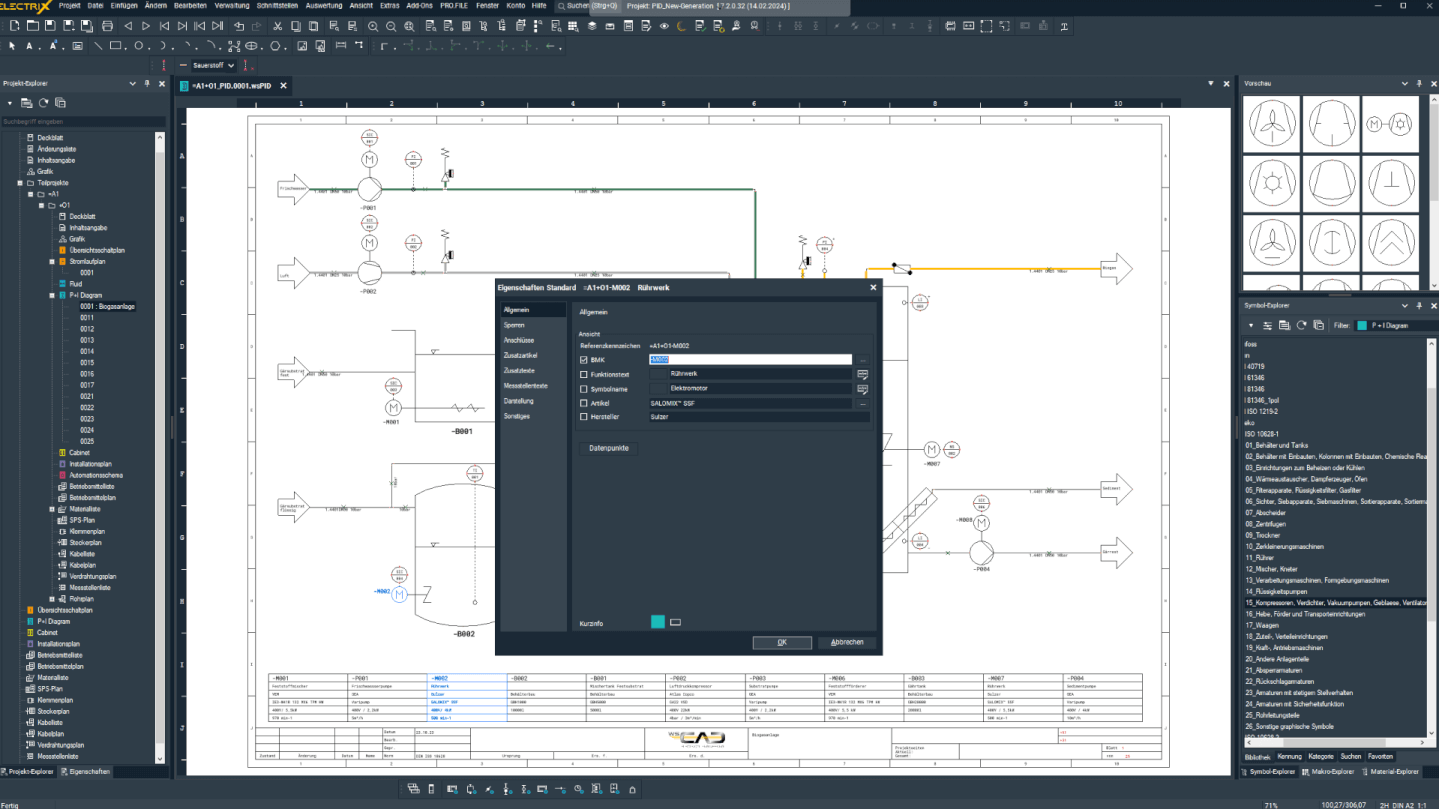The width and height of the screenshot is (1439, 809).
Task: Open text editor icon beside Funktionstext field
Action: (862, 374)
